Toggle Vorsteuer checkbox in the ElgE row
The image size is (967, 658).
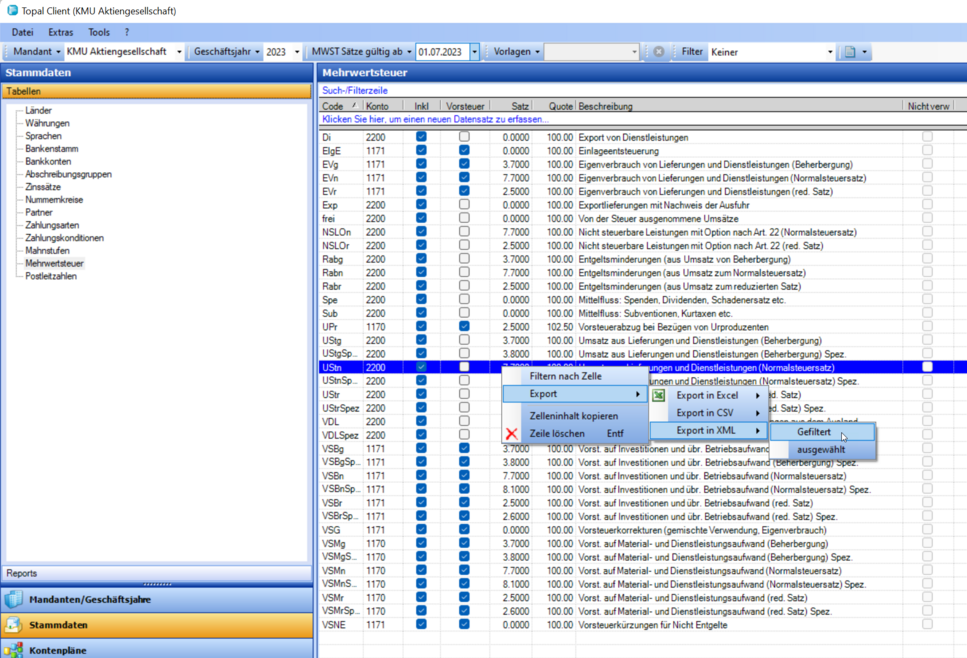(x=464, y=151)
